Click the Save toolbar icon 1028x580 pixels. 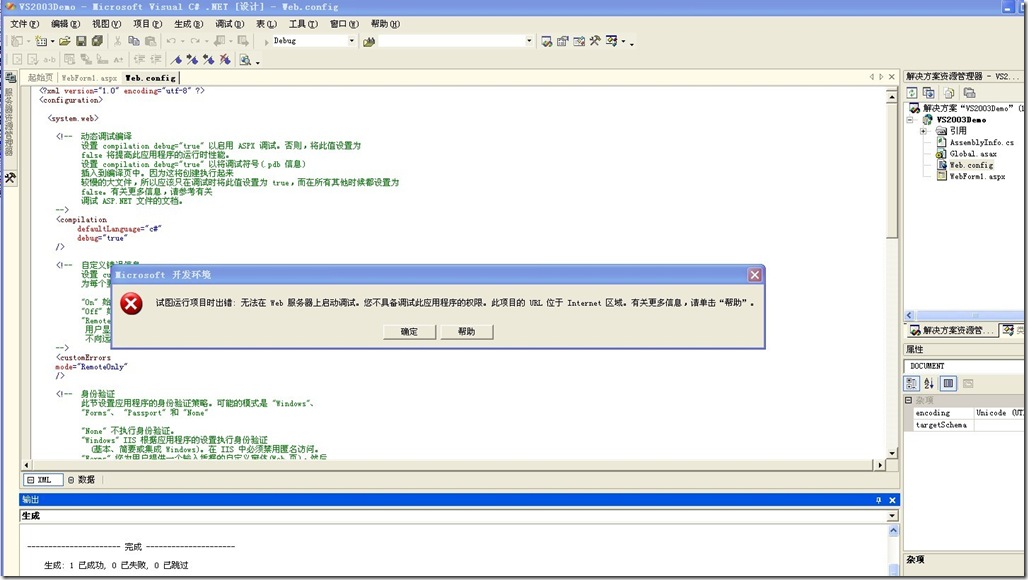[x=81, y=41]
